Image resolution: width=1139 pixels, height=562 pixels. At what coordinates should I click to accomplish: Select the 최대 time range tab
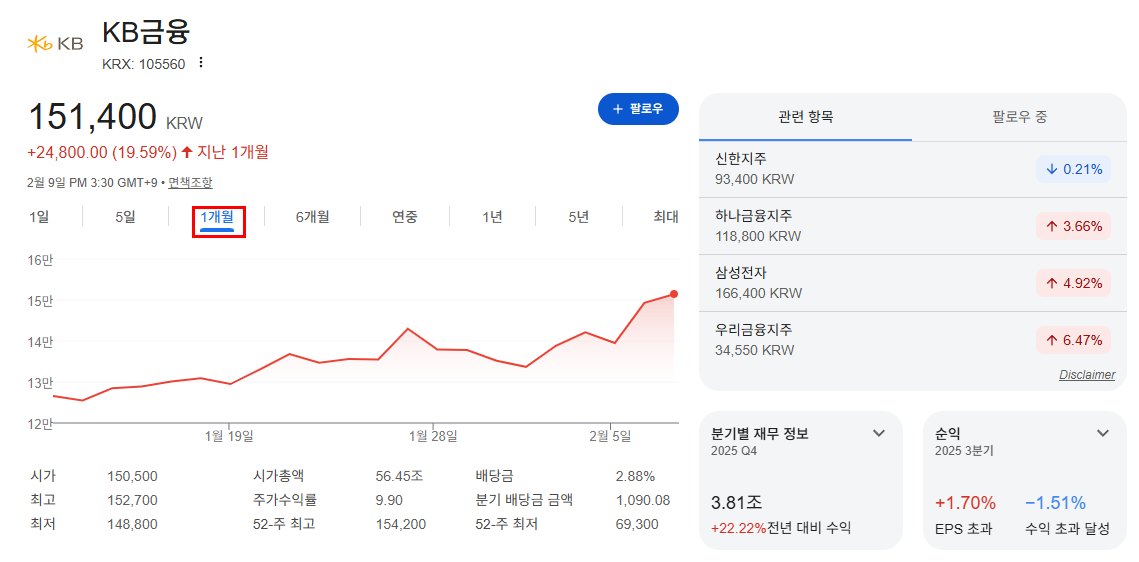click(x=665, y=216)
